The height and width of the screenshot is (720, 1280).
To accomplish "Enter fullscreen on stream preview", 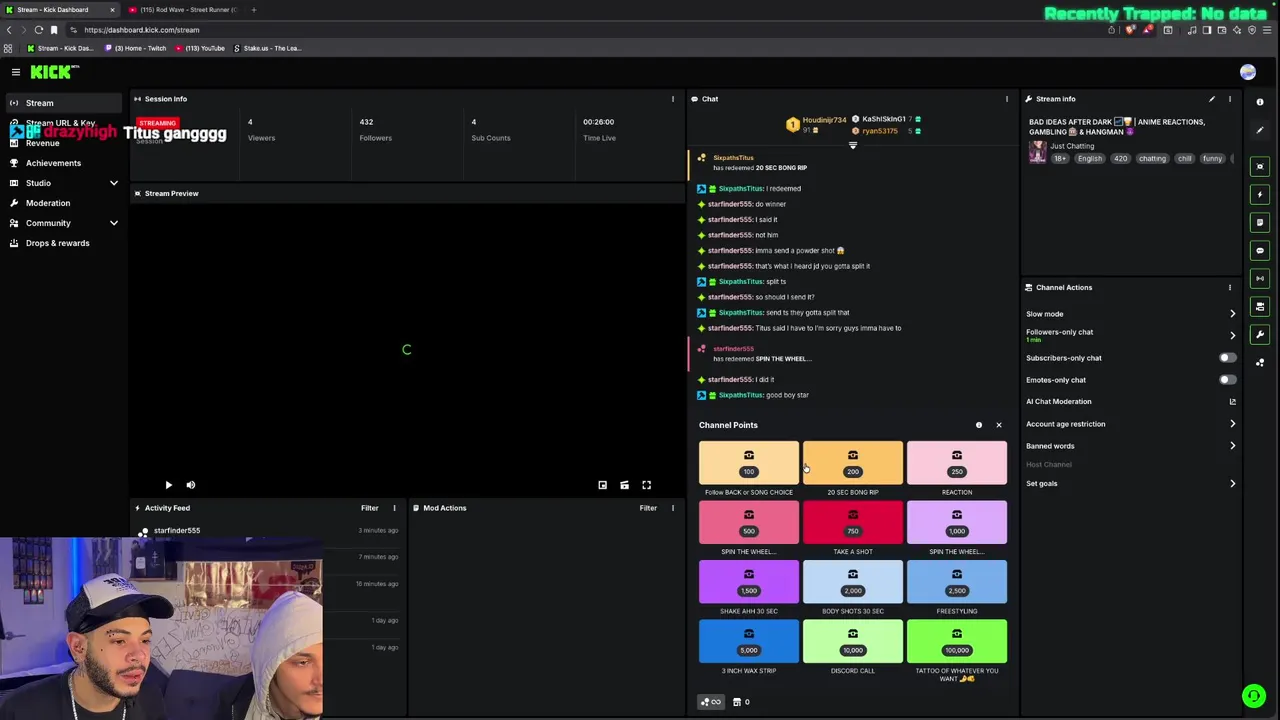I will click(x=646, y=485).
